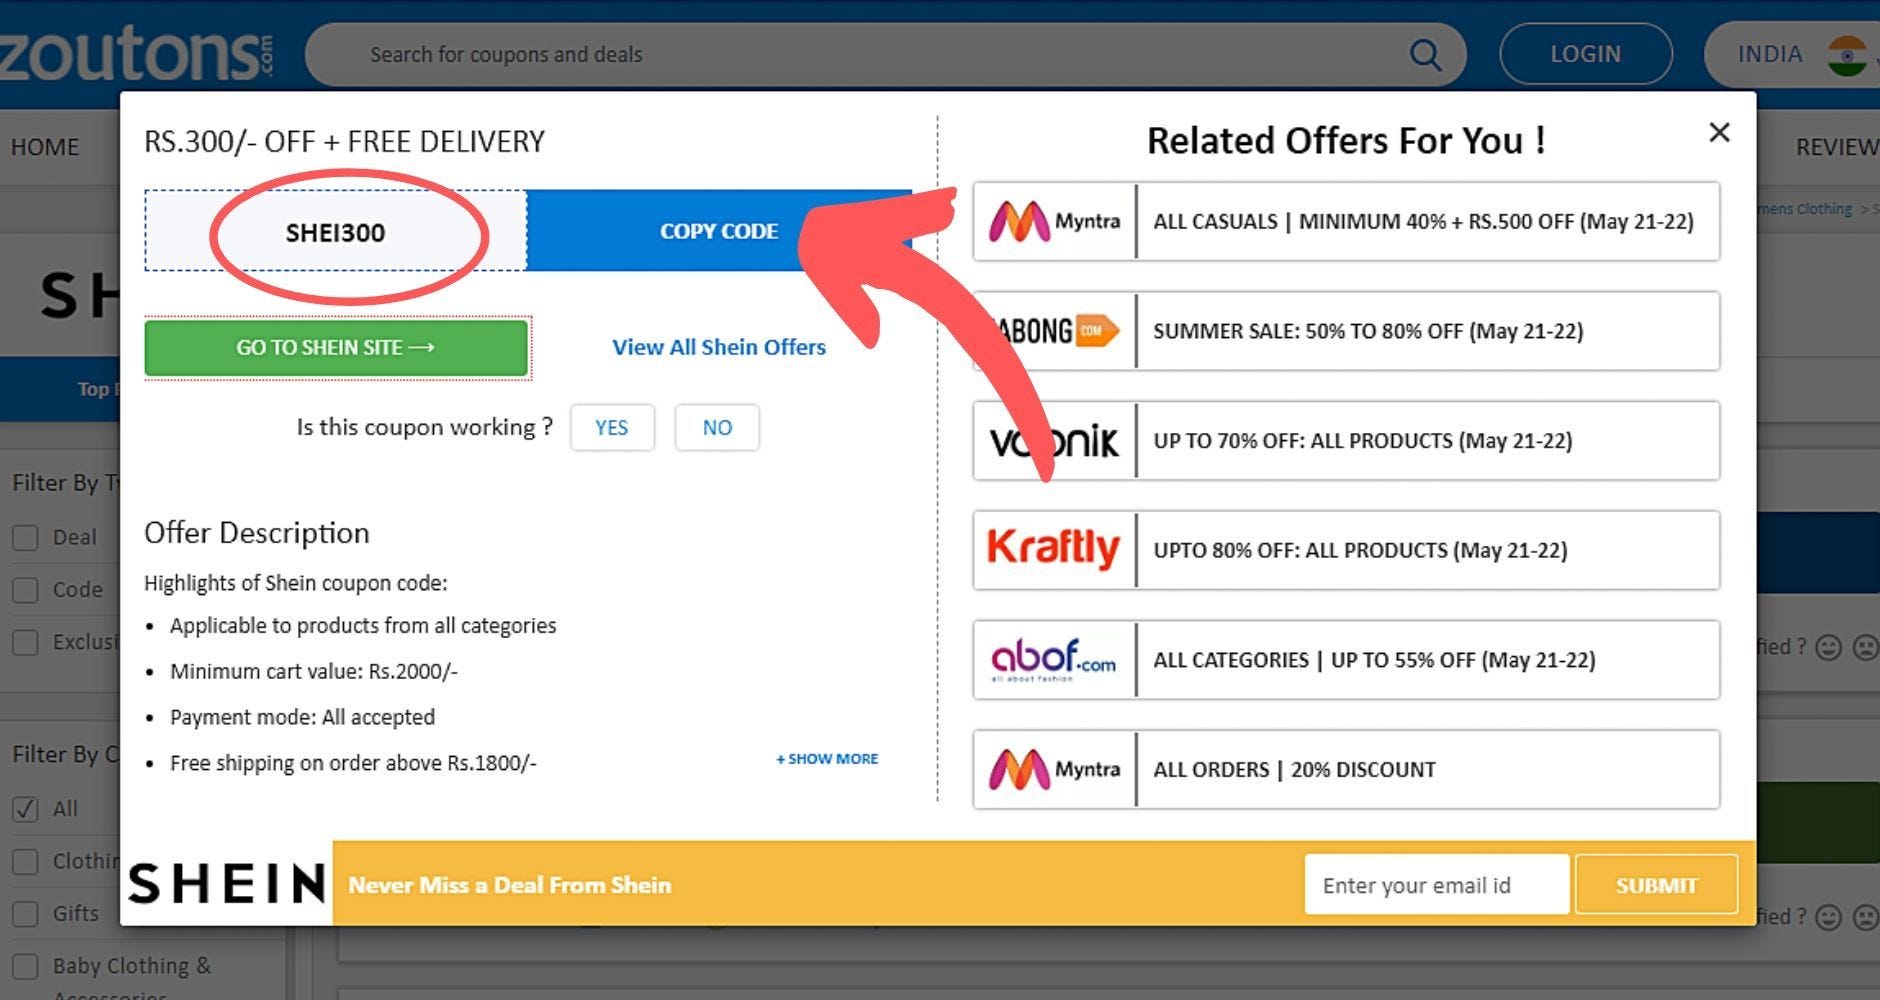Toggle Baby Clothing & Accessories checkbox
Screen dimensions: 1880x1000
point(25,966)
